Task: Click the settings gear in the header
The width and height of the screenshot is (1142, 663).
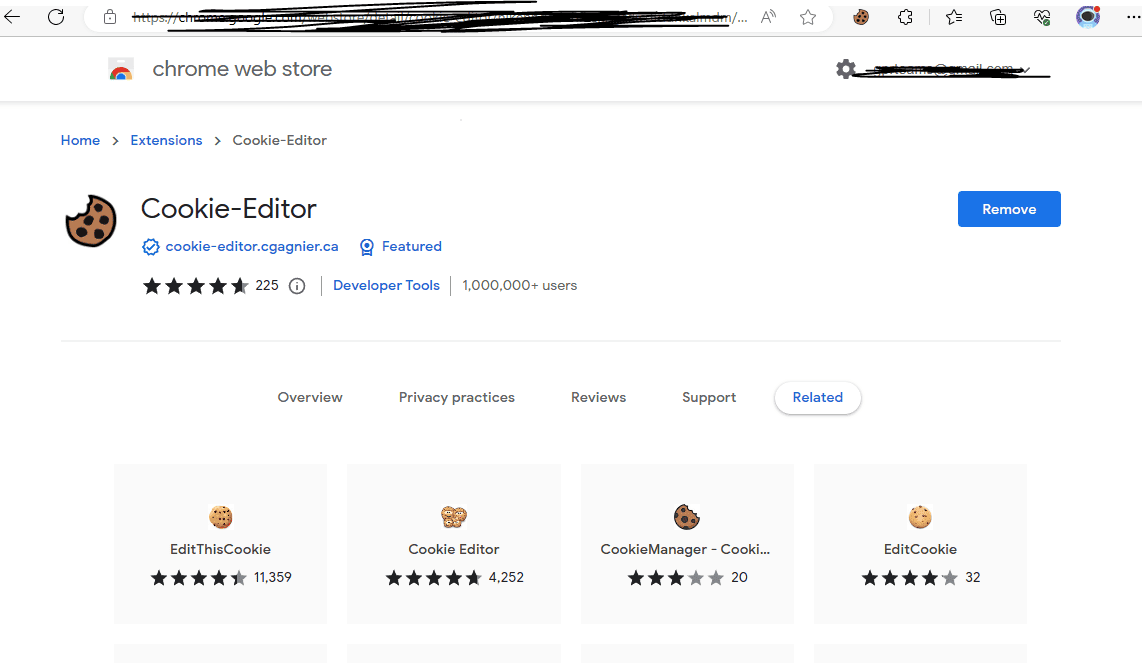Action: pos(846,69)
